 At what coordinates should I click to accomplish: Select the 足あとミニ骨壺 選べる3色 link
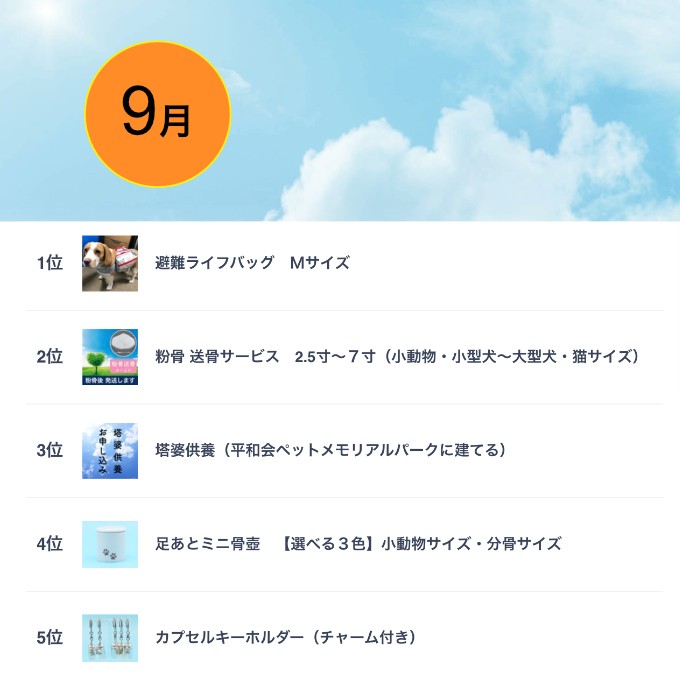pos(358,544)
